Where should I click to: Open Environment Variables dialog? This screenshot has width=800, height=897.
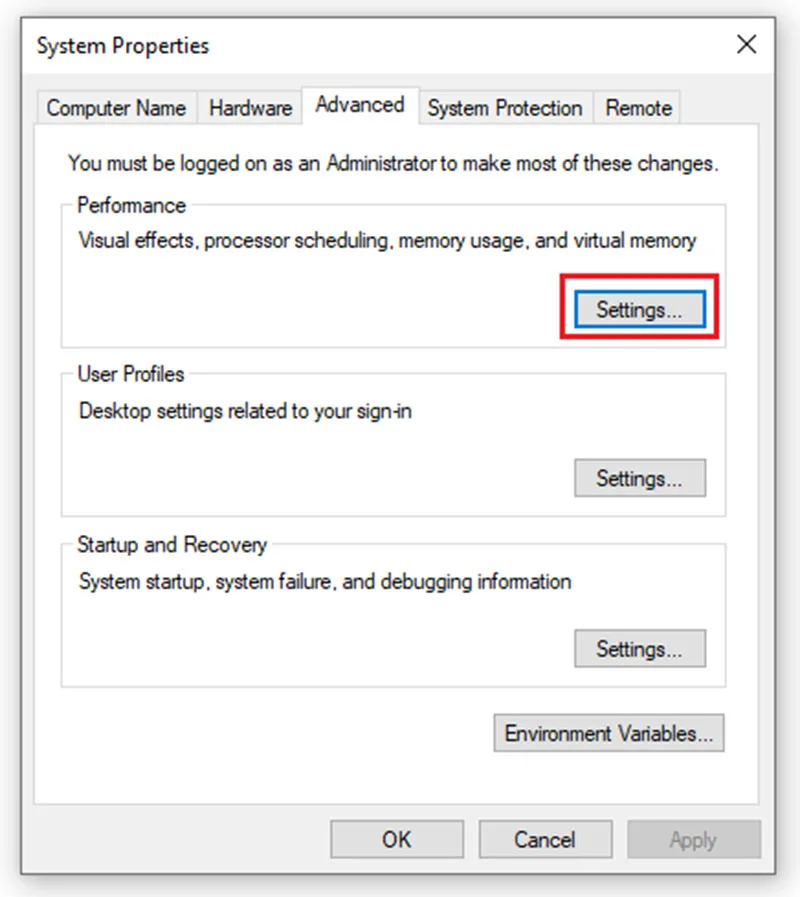click(609, 733)
